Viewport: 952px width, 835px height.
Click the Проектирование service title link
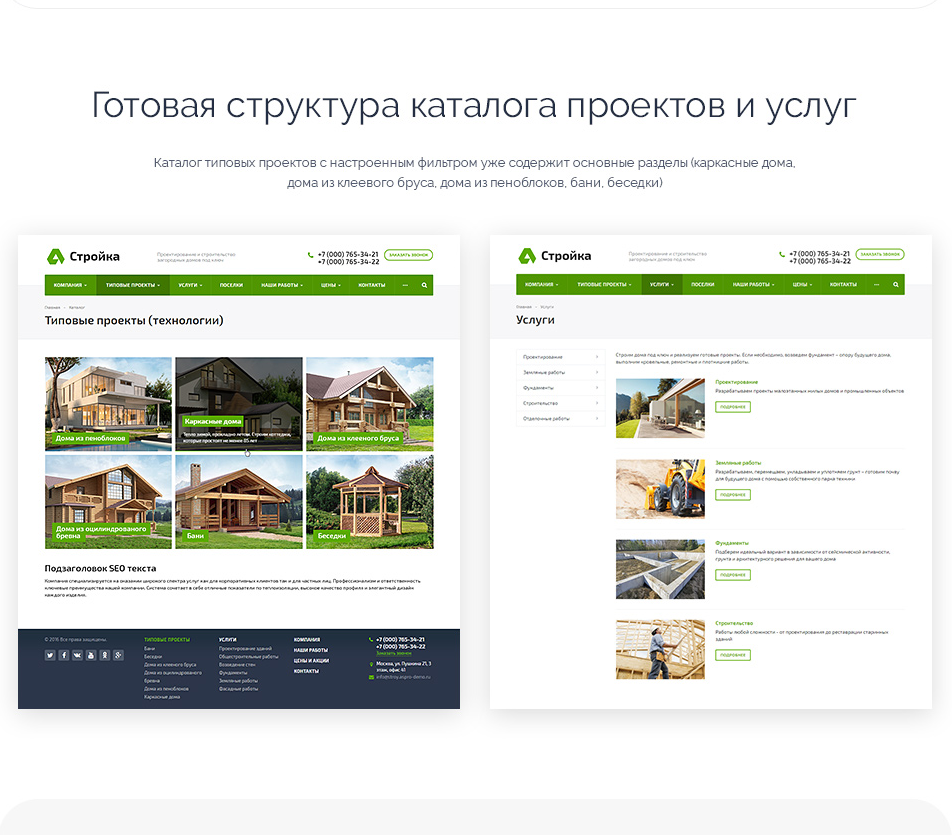[x=736, y=383]
